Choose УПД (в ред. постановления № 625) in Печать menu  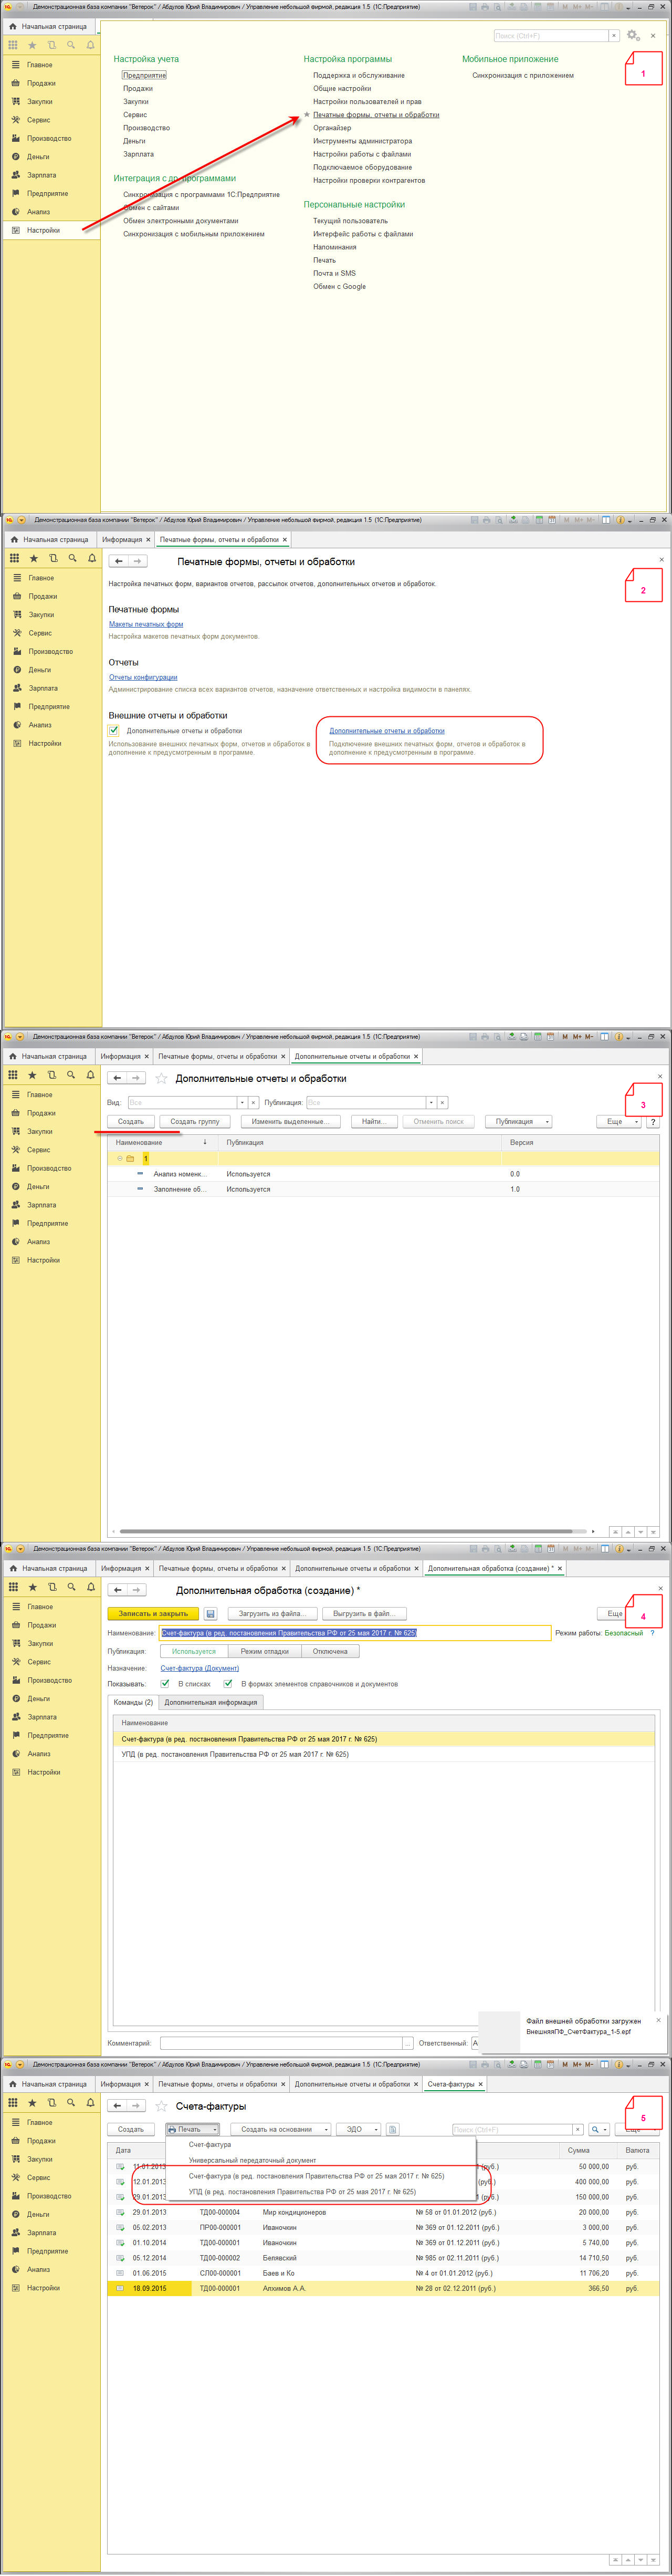point(302,2191)
